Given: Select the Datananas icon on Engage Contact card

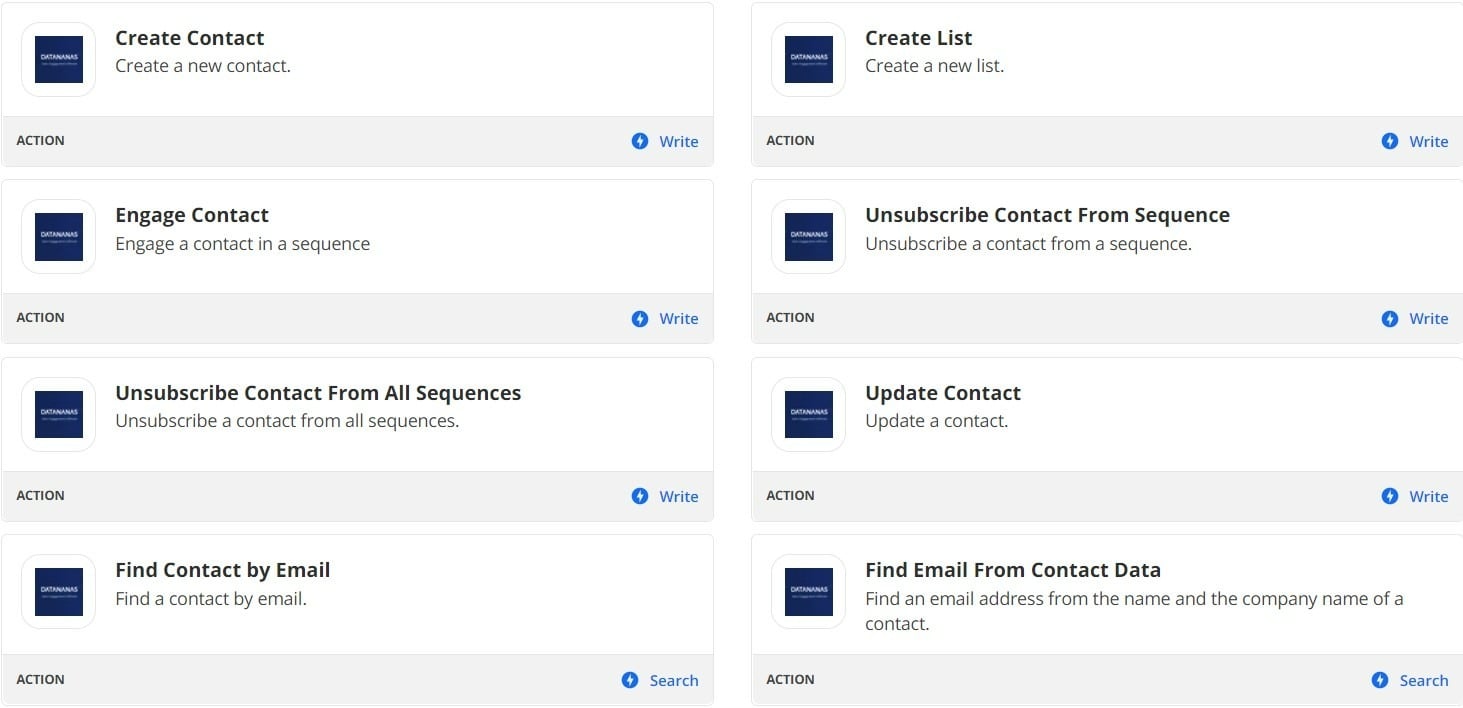Looking at the screenshot, I should point(58,236).
